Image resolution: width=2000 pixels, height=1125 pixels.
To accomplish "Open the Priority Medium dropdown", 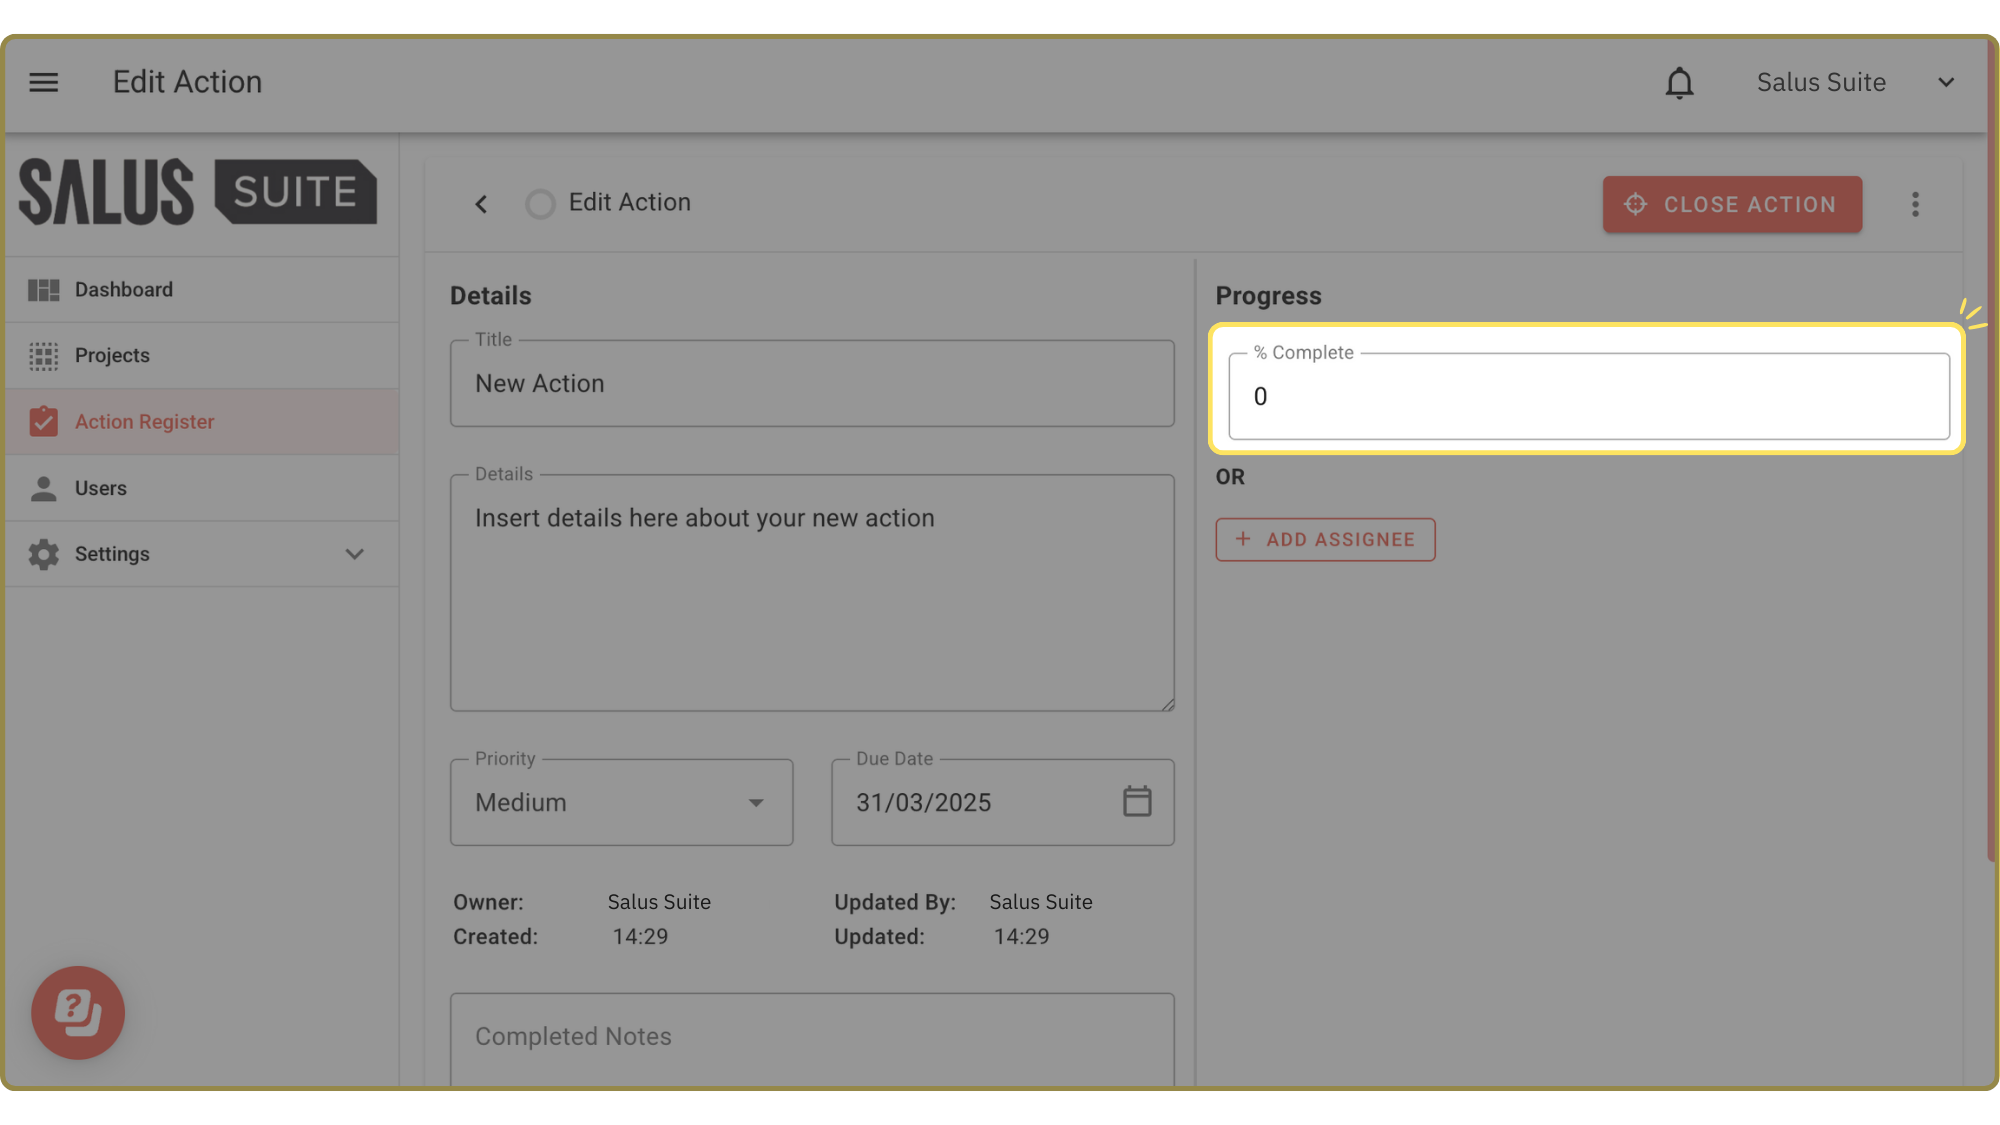I will [x=621, y=802].
